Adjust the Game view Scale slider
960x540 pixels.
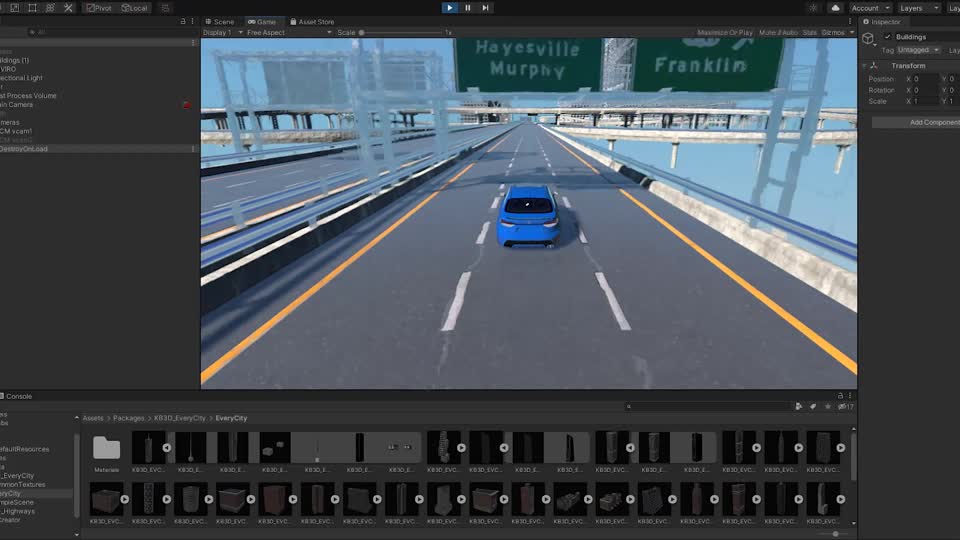[401, 32]
